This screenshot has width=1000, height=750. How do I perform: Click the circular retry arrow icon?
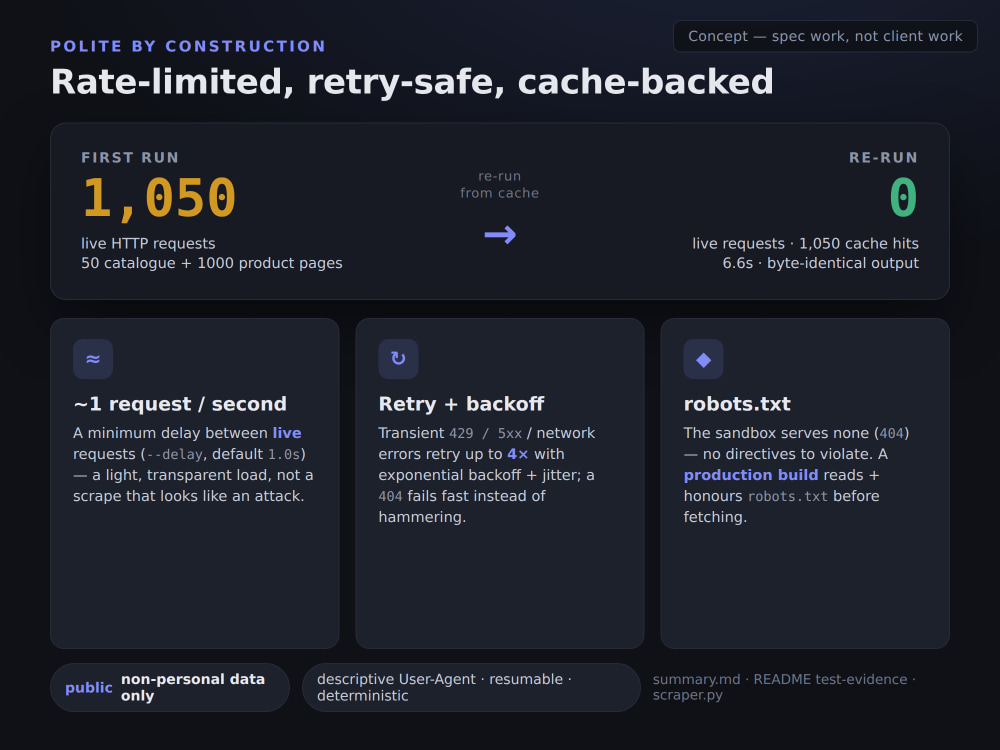click(398, 359)
